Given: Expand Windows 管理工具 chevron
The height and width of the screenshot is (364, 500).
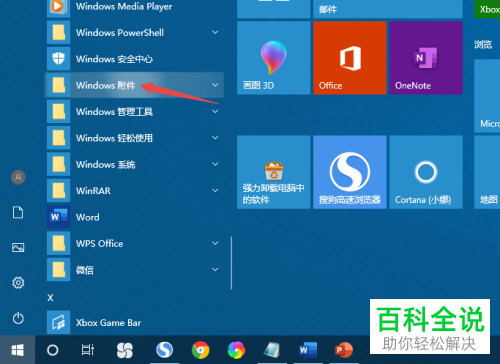Looking at the screenshot, I should [x=215, y=111].
